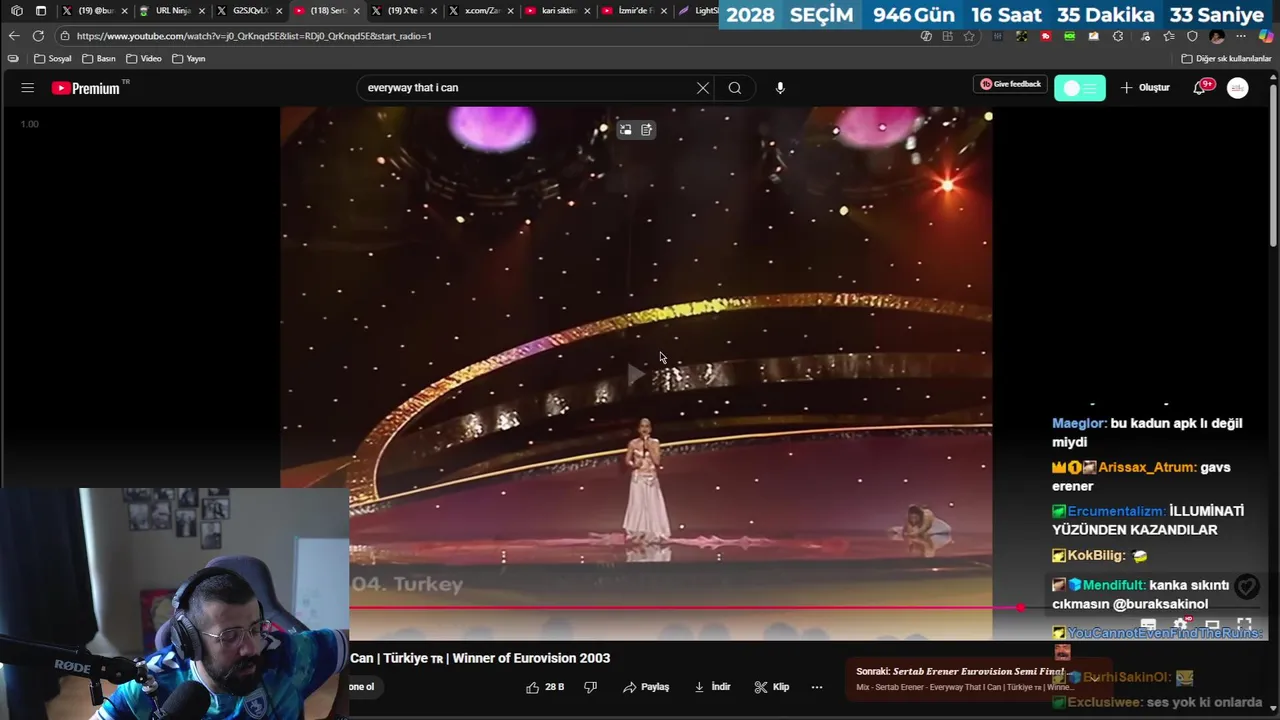Open the browser favorites list icon
The width and height of the screenshot is (1280, 720).
1168,36
